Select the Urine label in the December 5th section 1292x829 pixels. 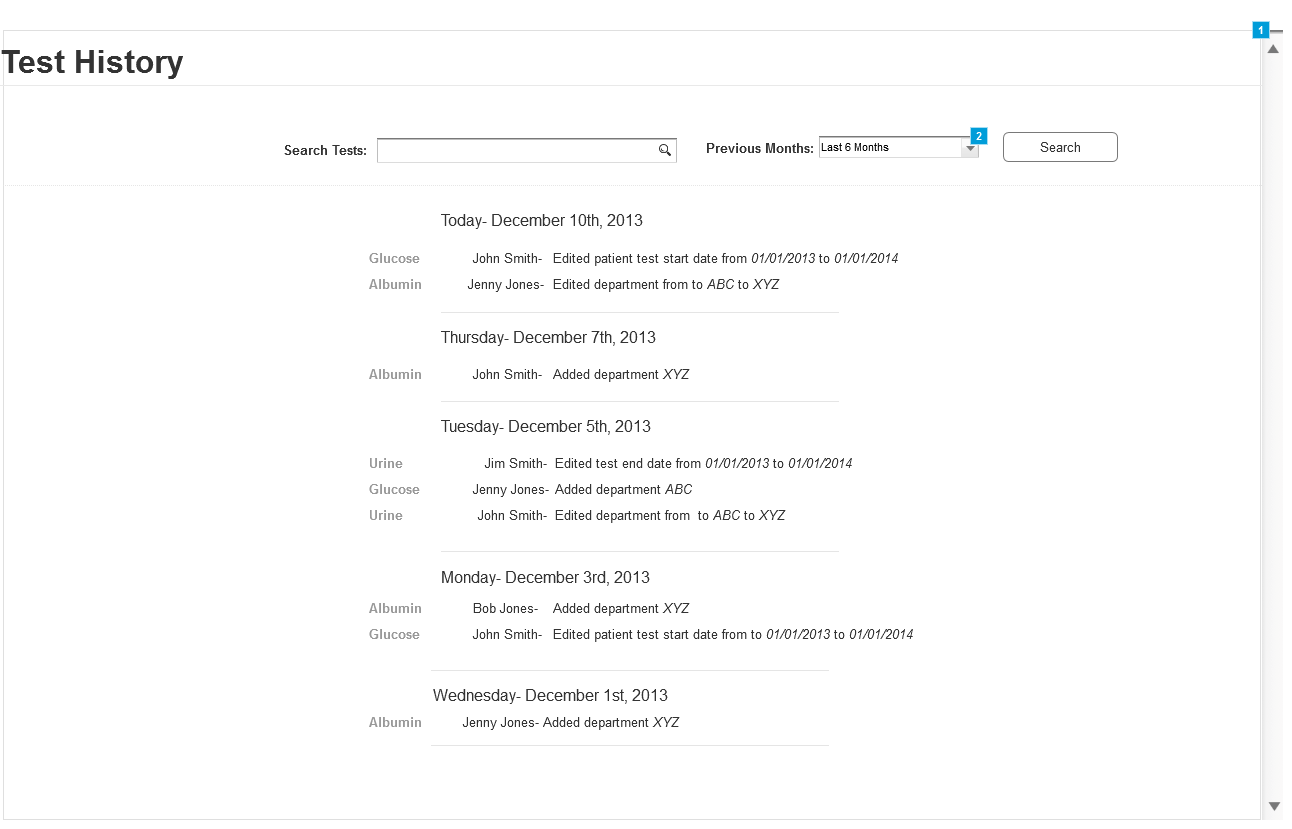click(x=385, y=463)
